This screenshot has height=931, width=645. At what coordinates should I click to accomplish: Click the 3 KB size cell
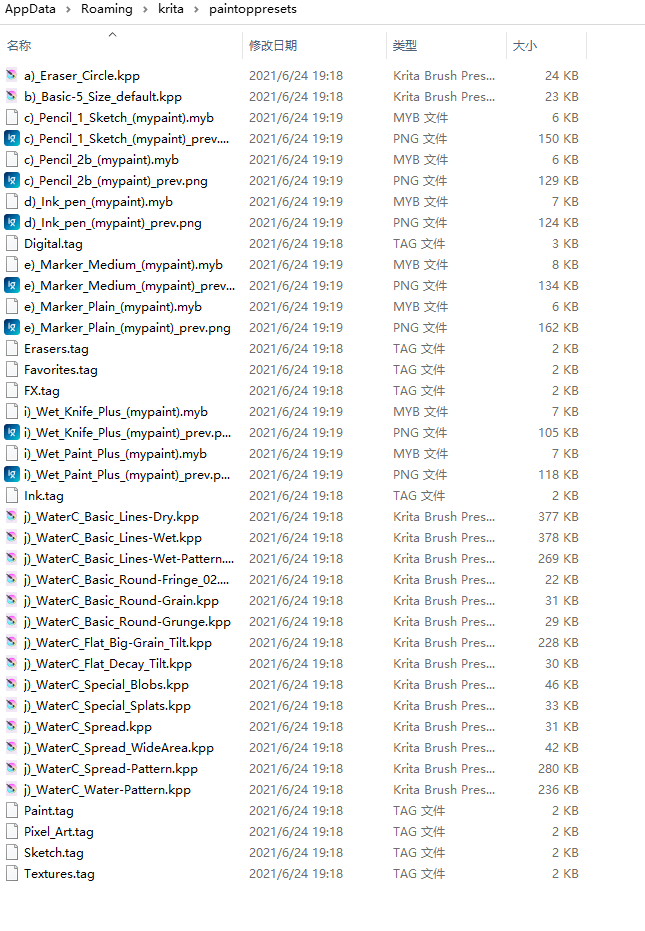(565, 243)
